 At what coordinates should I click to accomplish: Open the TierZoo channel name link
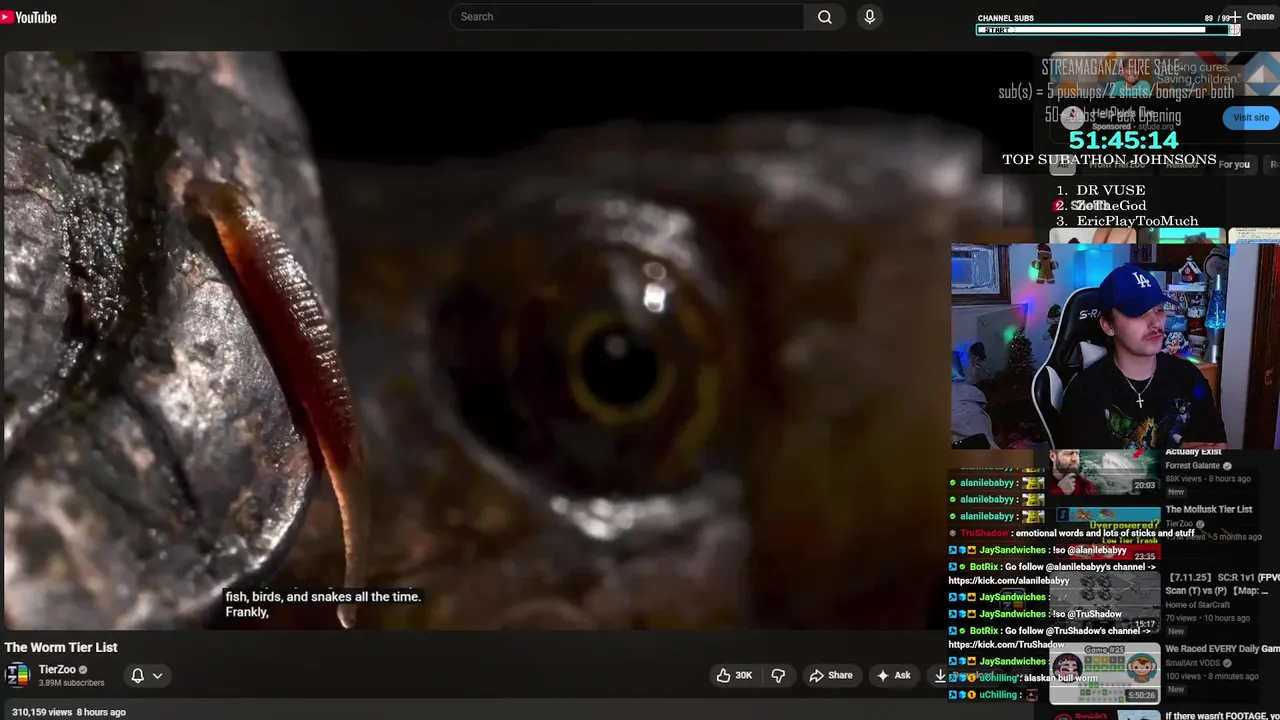pos(57,670)
